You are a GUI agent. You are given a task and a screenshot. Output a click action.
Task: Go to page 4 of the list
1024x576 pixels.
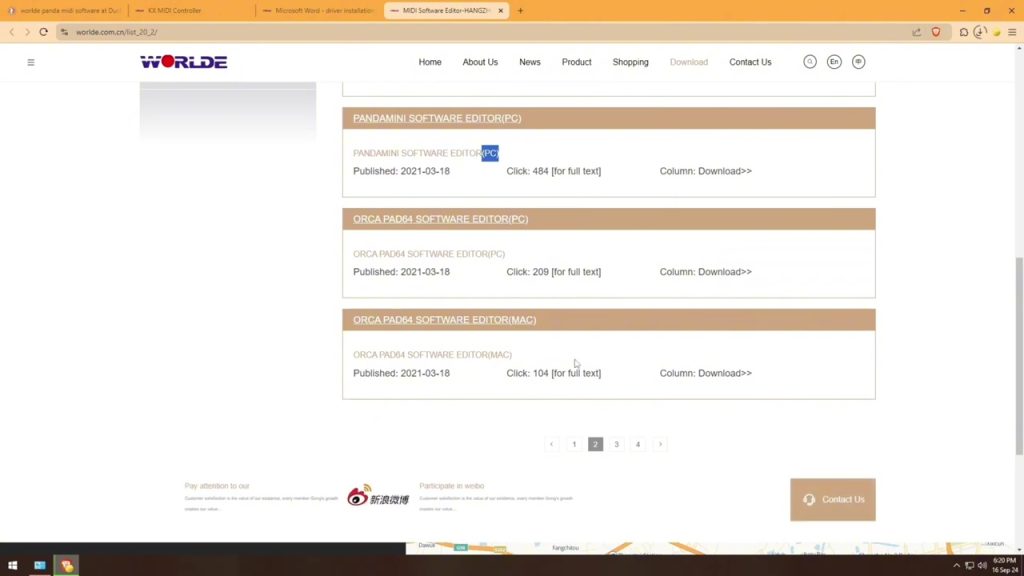[638, 444]
